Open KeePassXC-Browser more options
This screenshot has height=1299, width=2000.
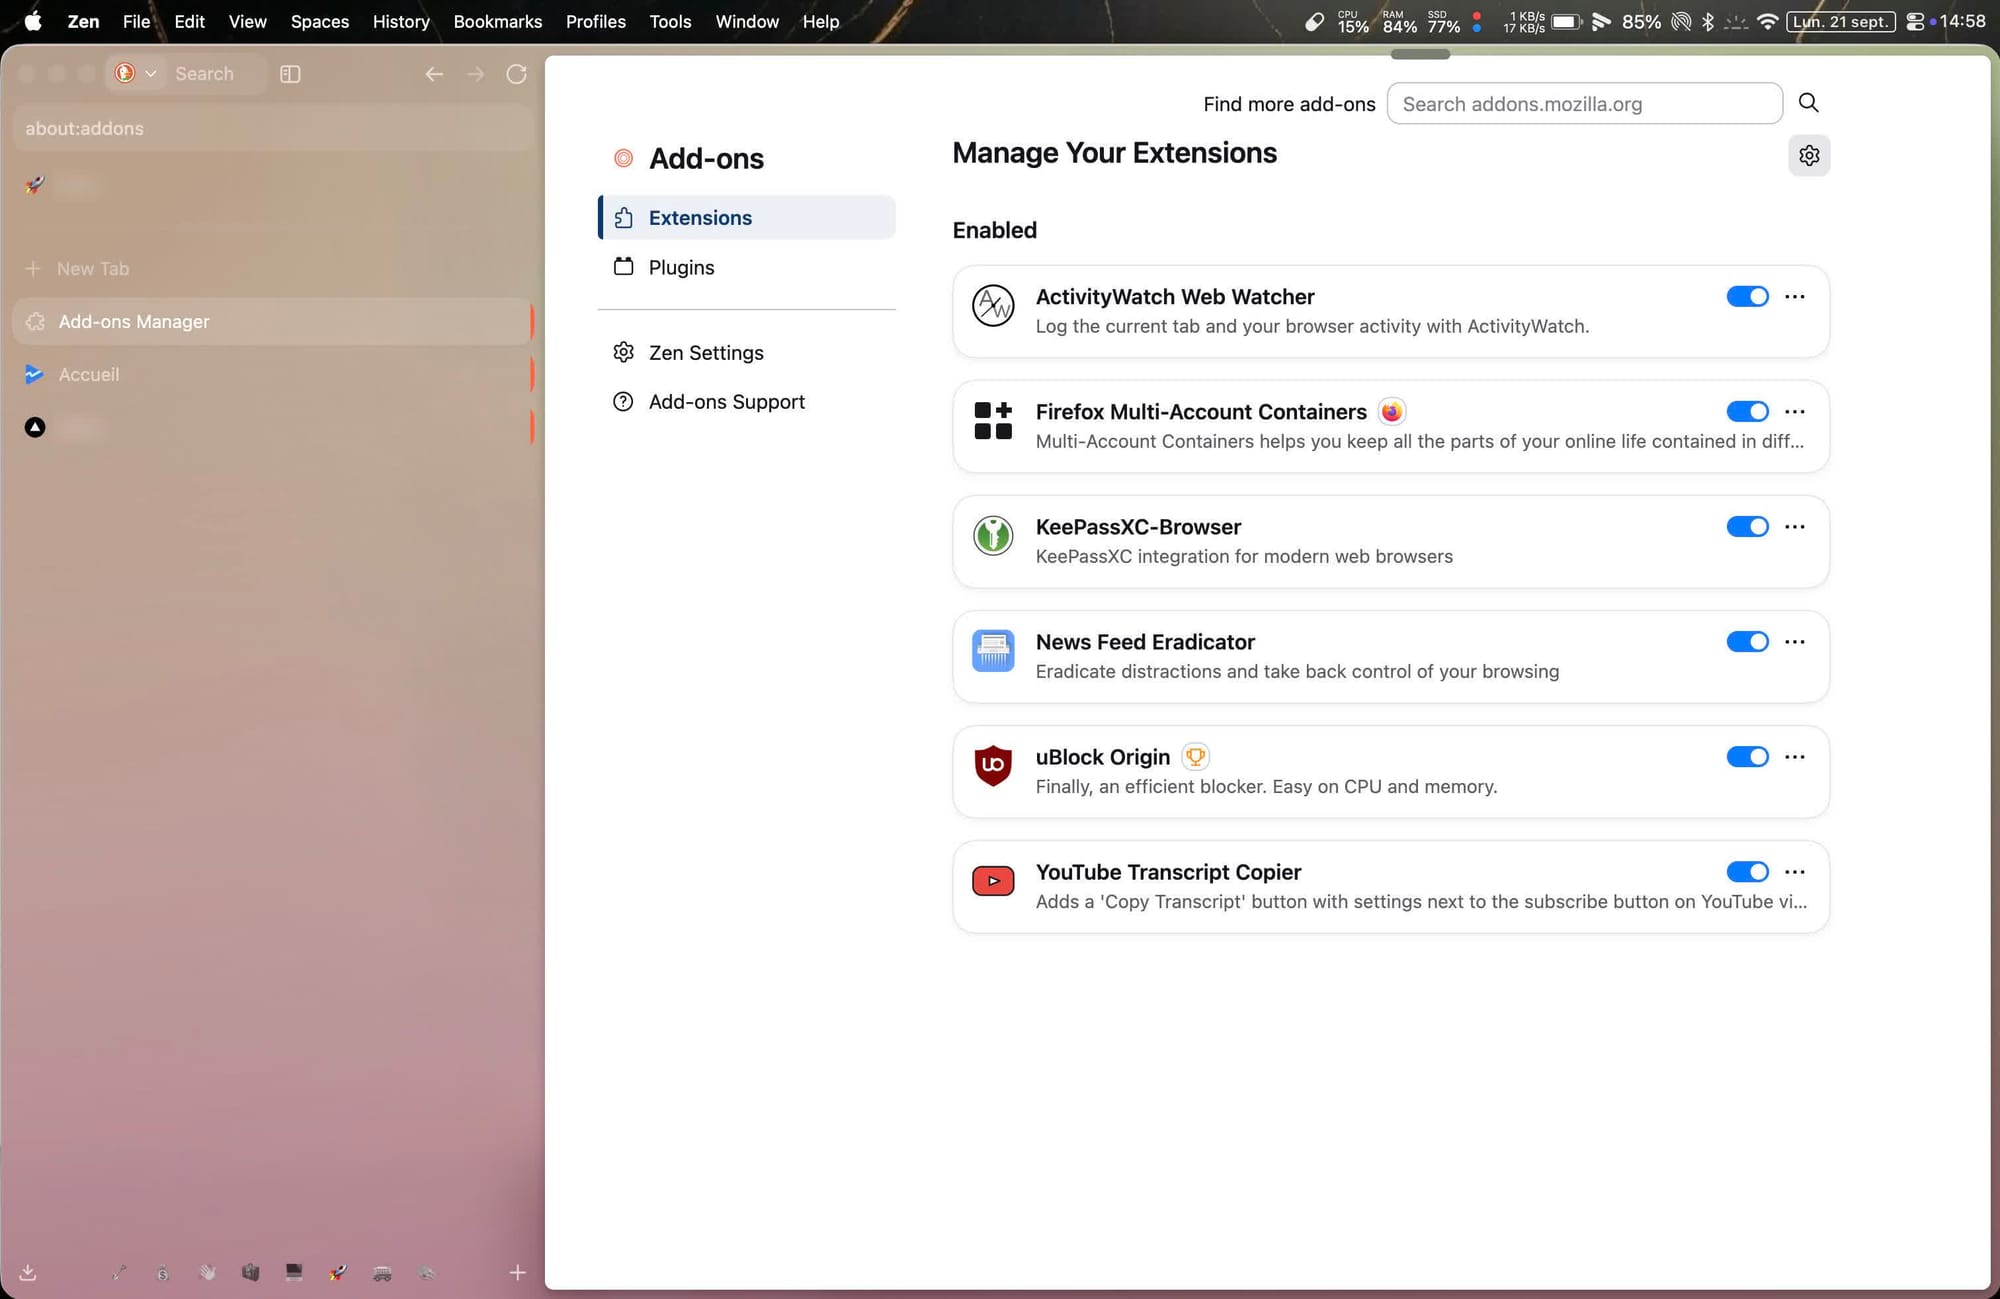tap(1795, 526)
